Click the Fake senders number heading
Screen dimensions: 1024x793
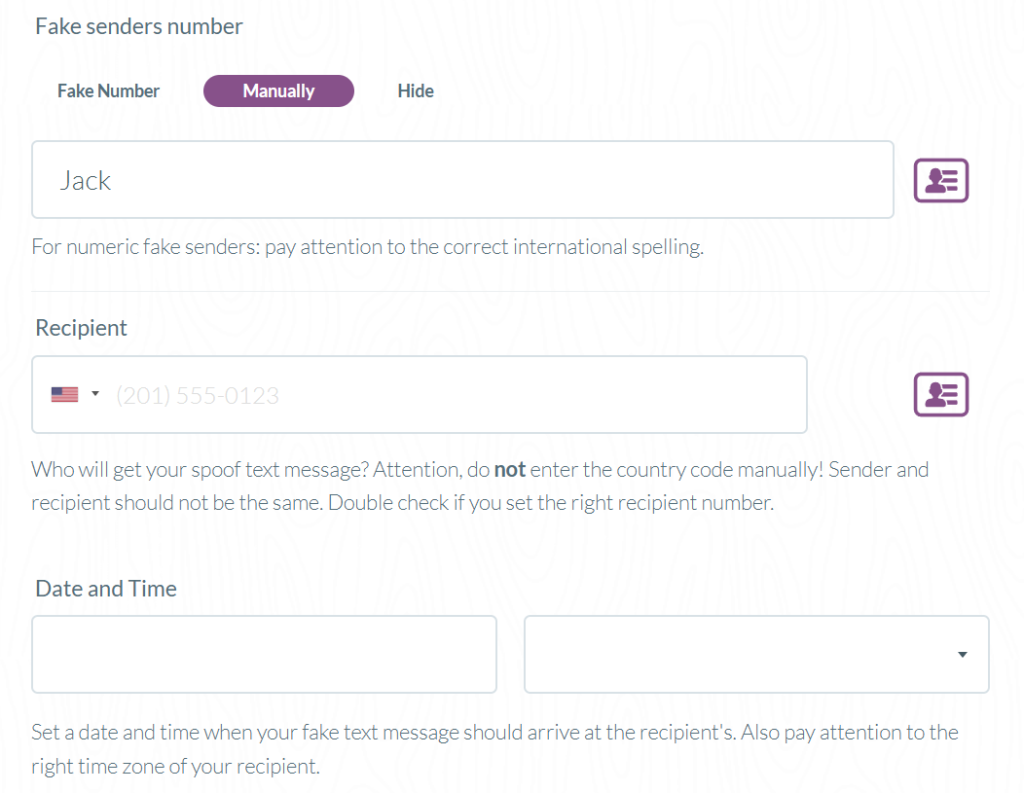click(x=139, y=27)
